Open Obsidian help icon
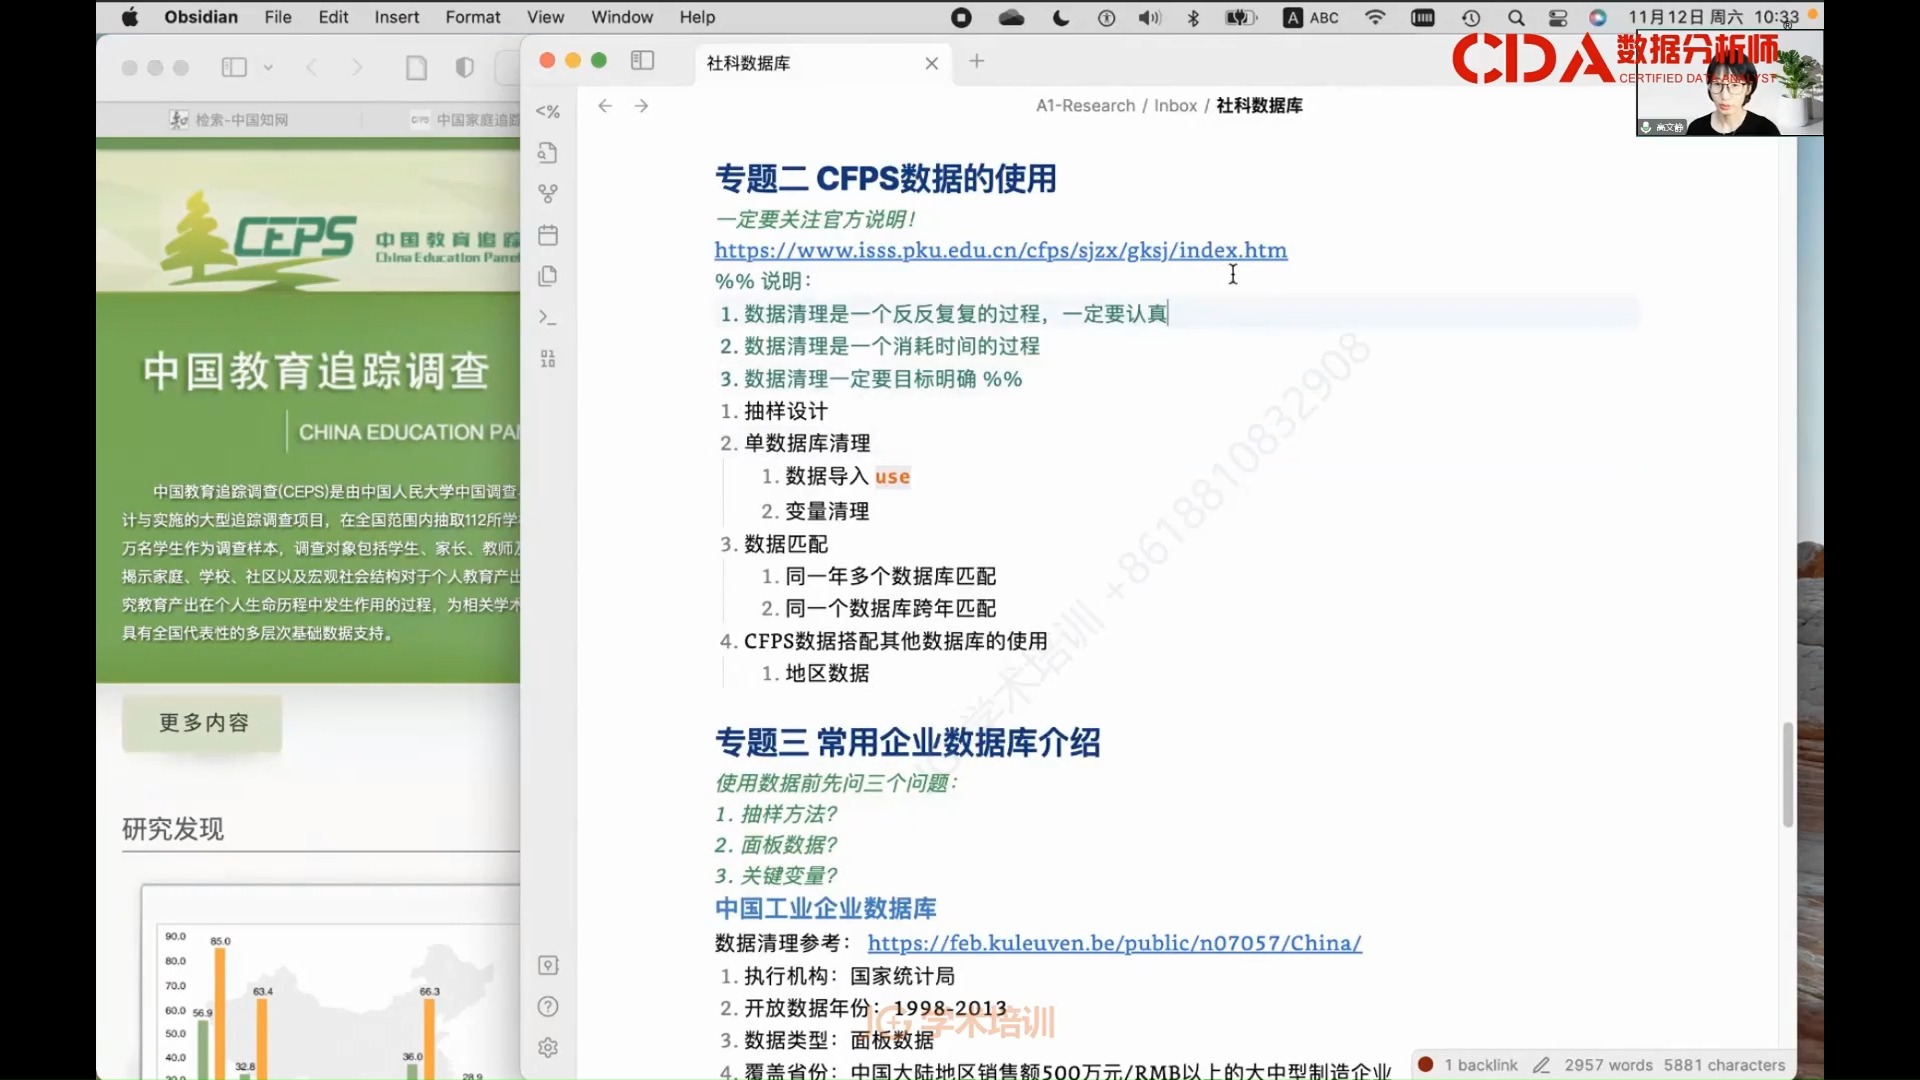 click(x=547, y=1006)
